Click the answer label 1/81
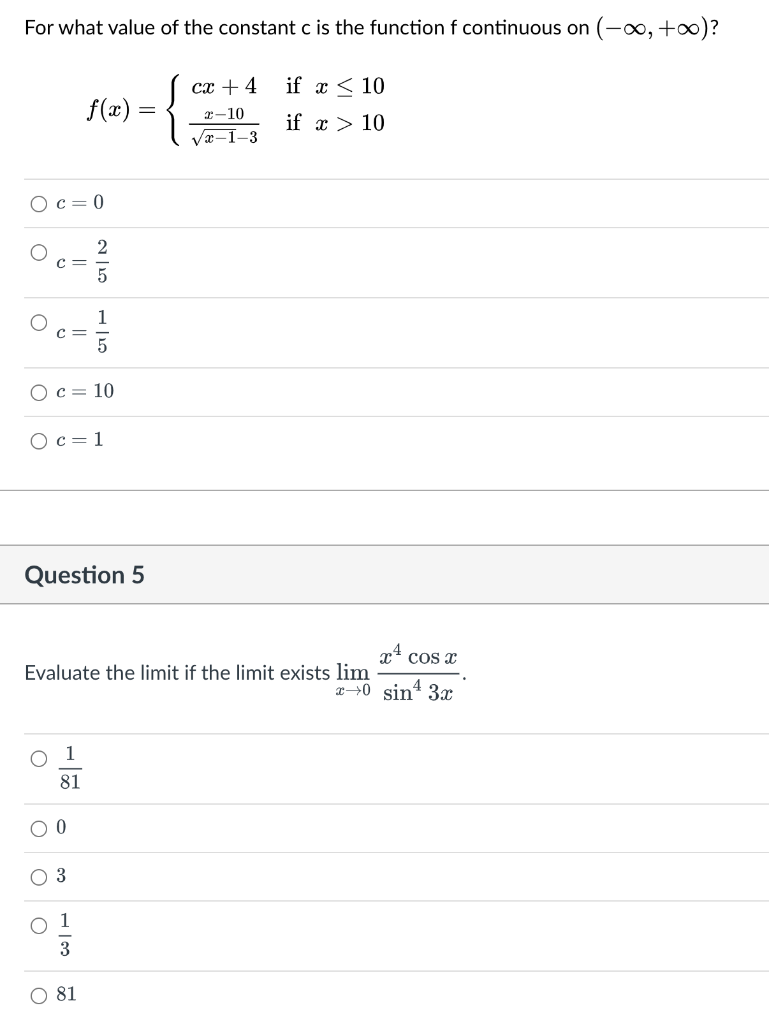 coord(69,765)
